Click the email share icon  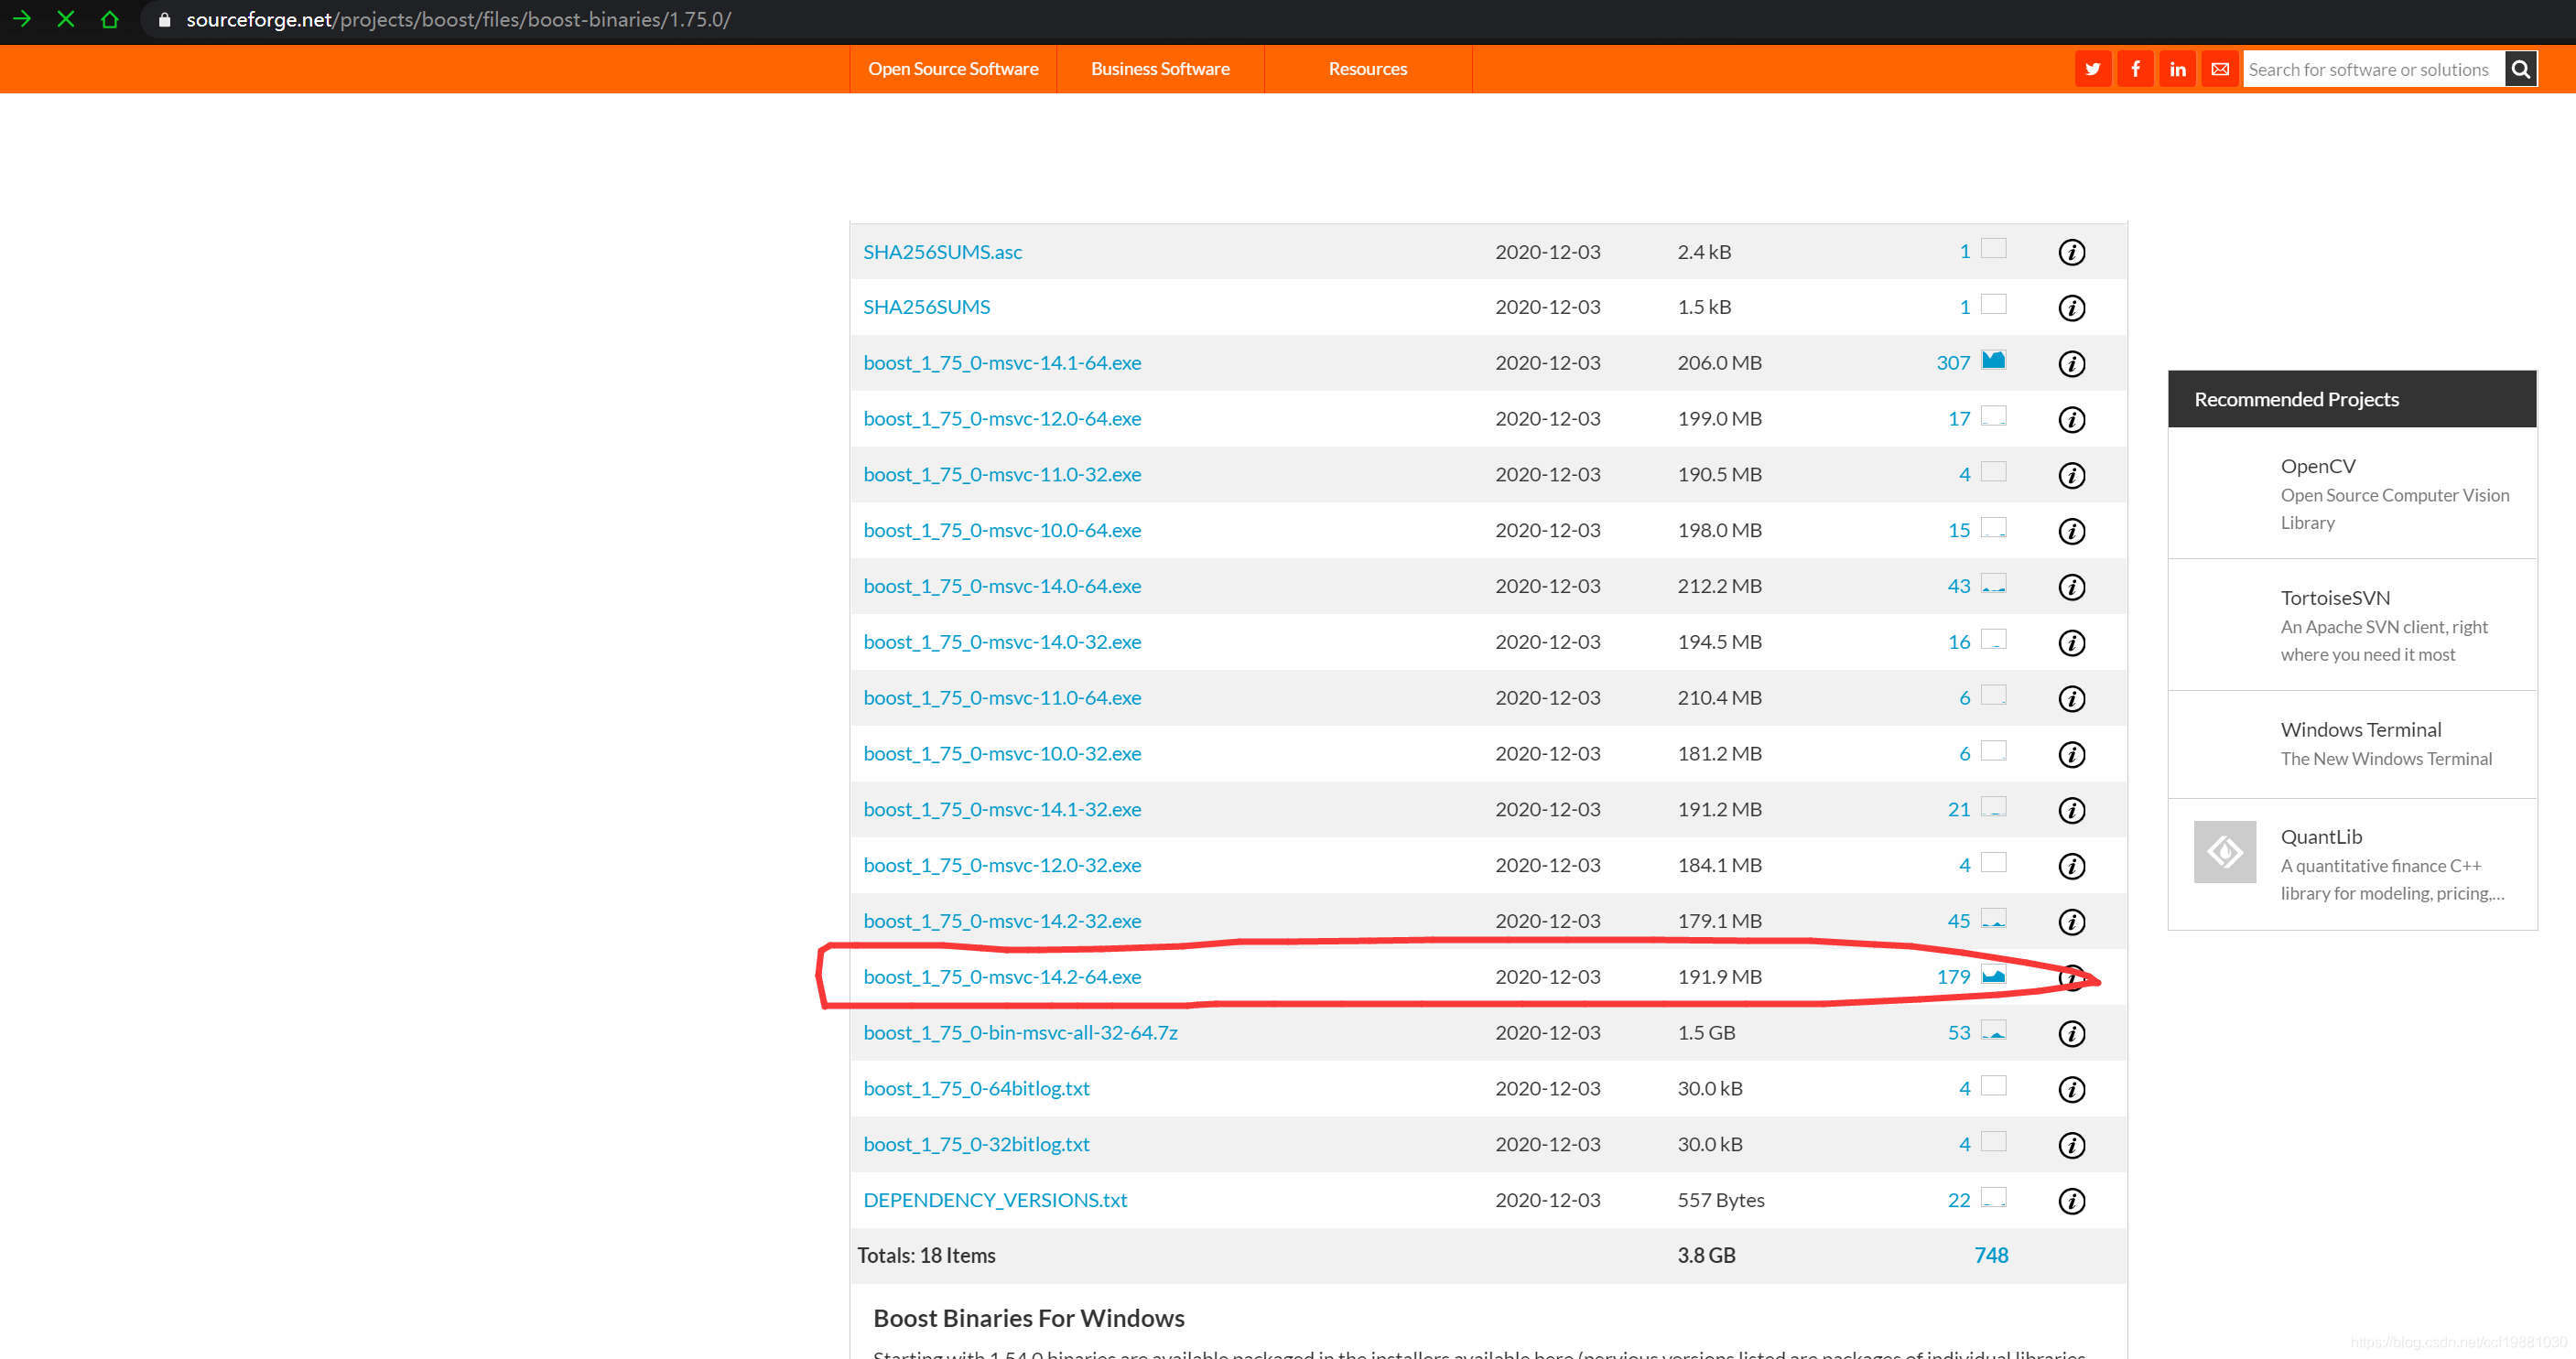click(x=2220, y=69)
